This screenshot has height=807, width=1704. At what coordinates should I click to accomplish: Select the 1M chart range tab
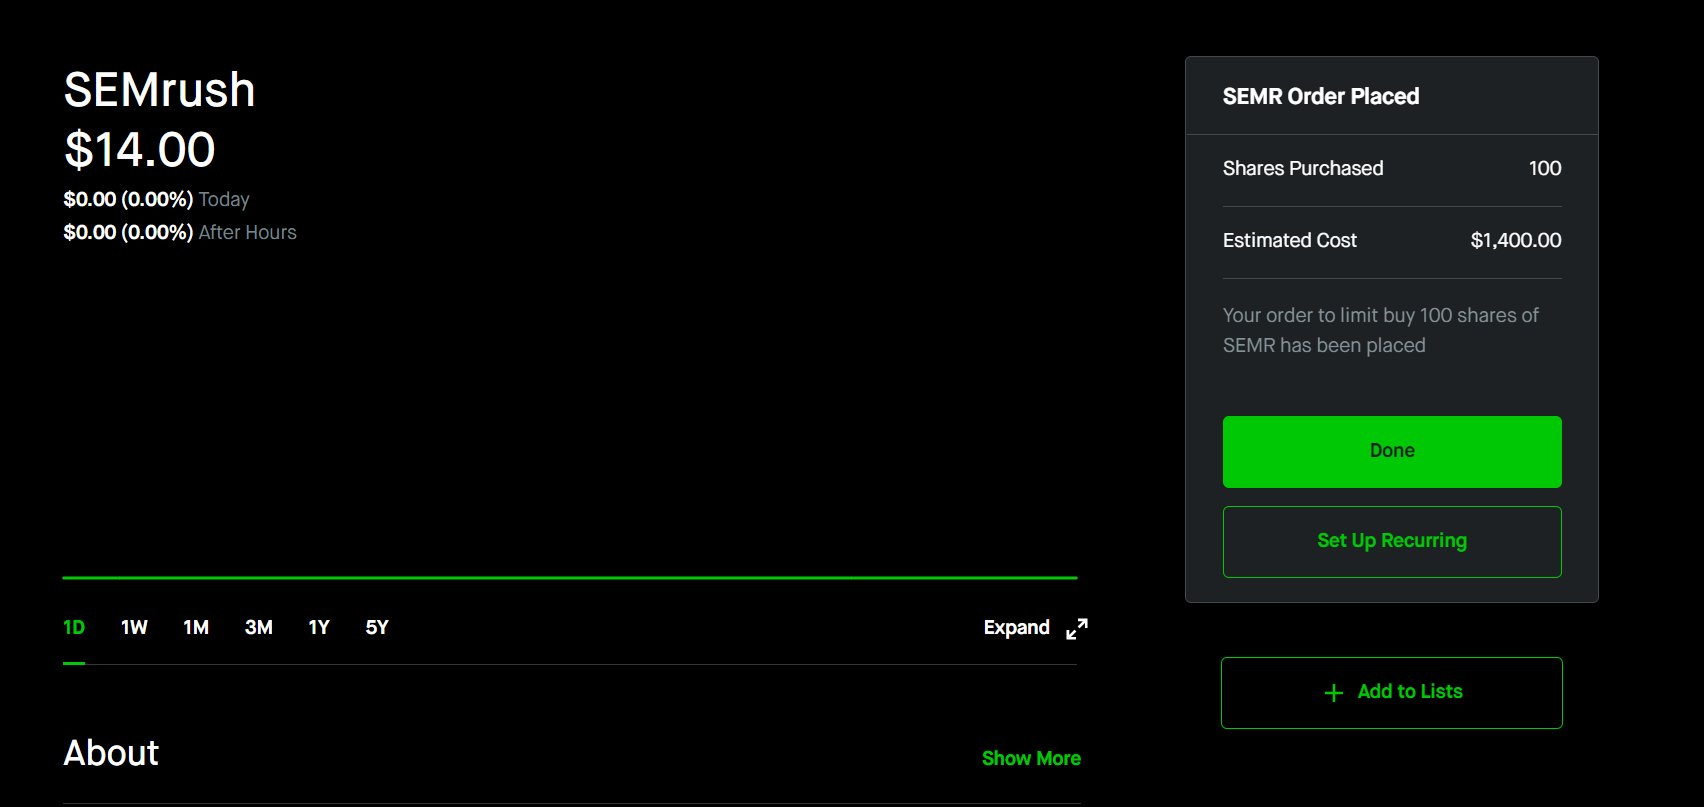[x=196, y=628]
